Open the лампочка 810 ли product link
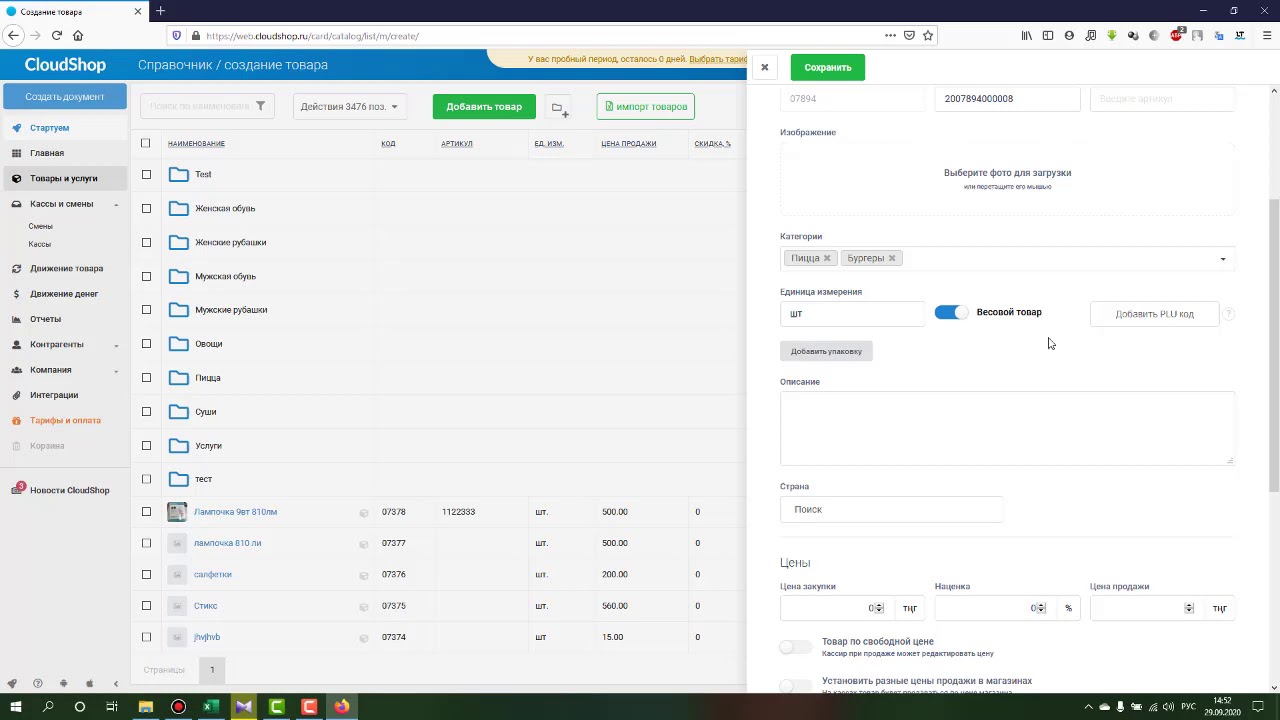This screenshot has height=720, width=1280. coord(227,543)
